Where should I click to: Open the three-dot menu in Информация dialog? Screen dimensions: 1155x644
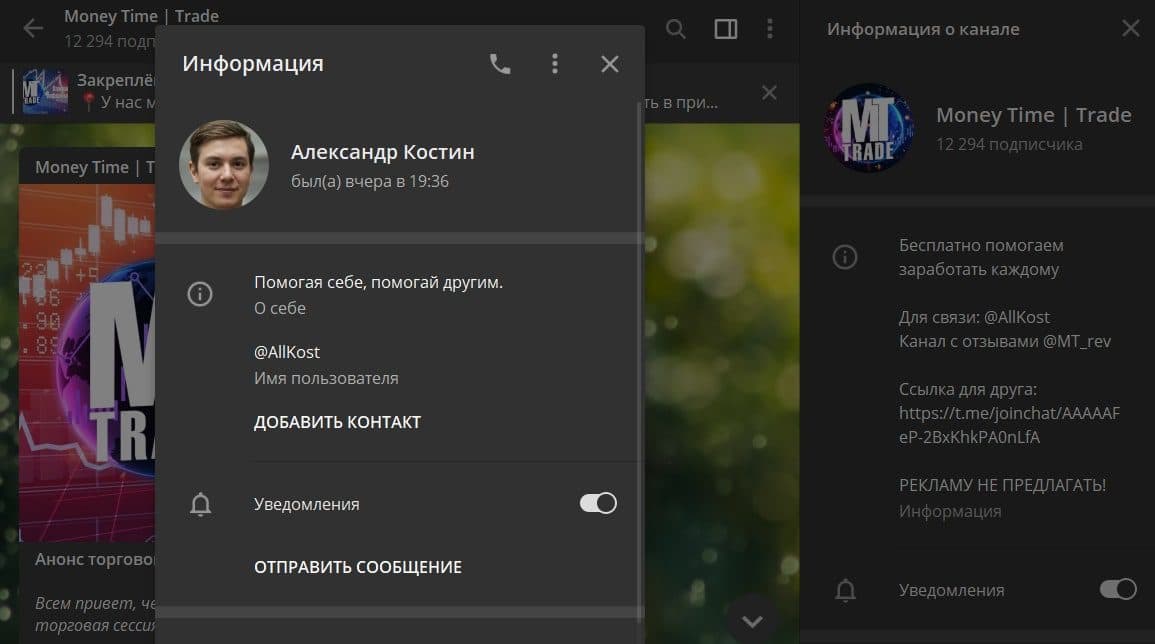pyautogui.click(x=555, y=64)
